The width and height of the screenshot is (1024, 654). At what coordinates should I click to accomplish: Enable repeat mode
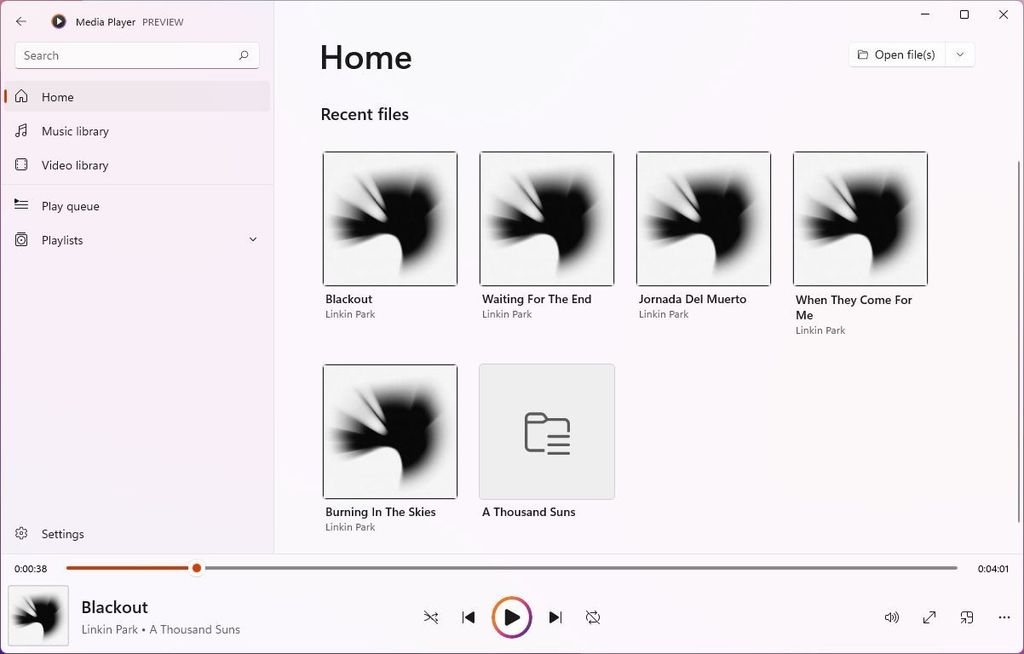coord(593,617)
